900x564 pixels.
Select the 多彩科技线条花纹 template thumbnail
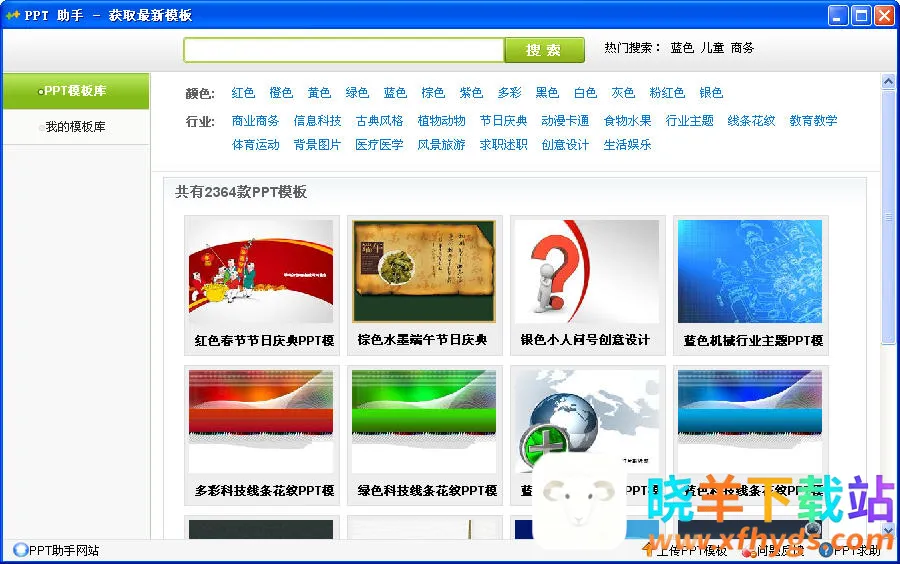click(x=261, y=421)
